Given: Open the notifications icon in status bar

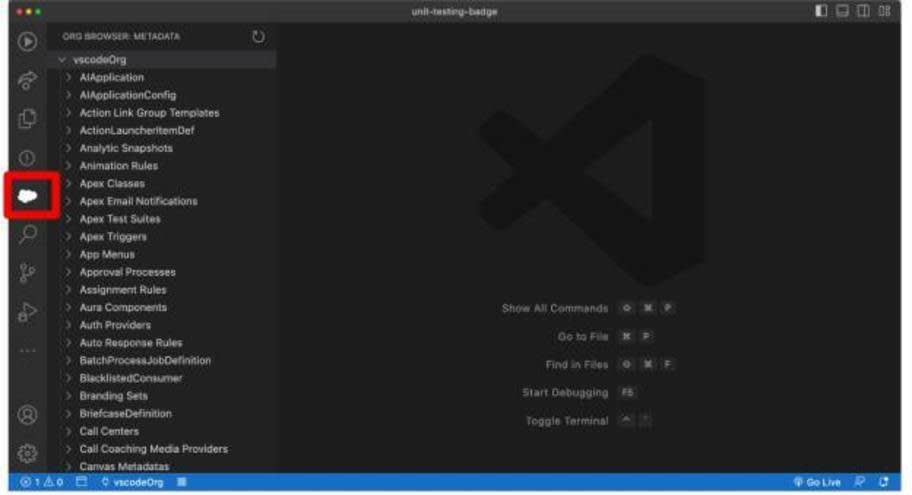Looking at the screenshot, I should [884, 482].
